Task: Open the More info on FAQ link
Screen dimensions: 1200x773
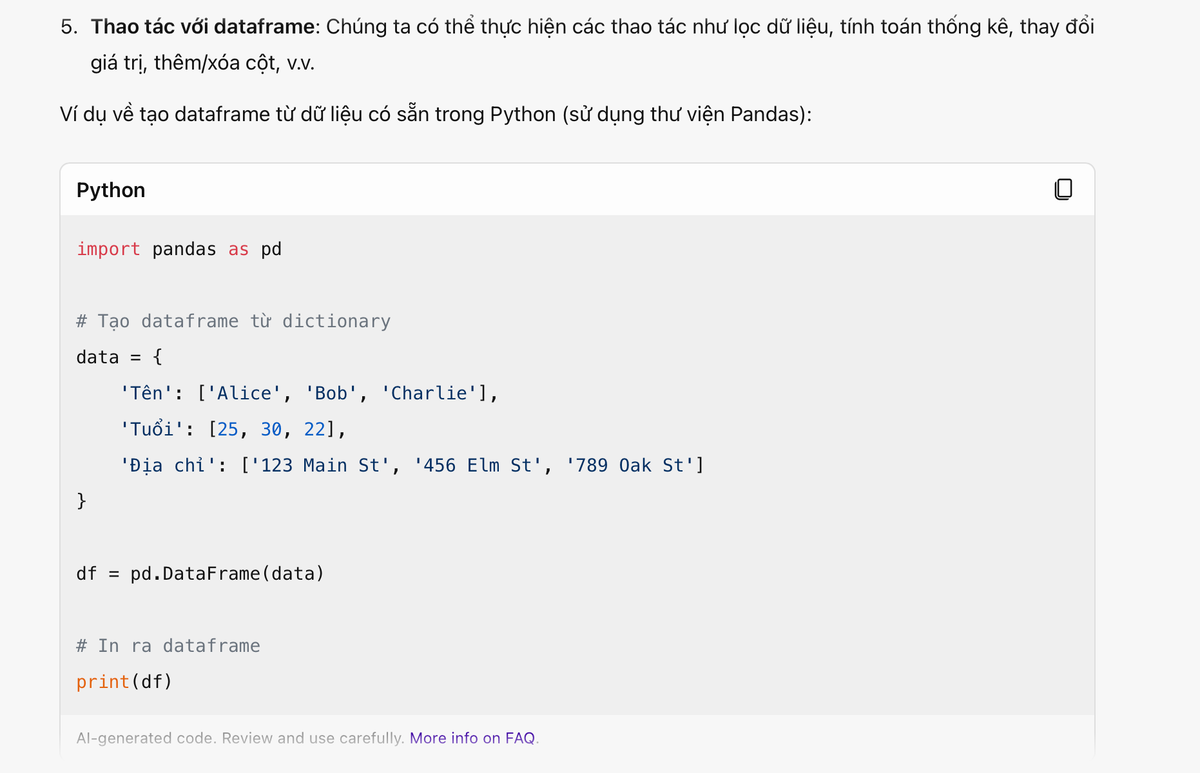Action: 473,738
